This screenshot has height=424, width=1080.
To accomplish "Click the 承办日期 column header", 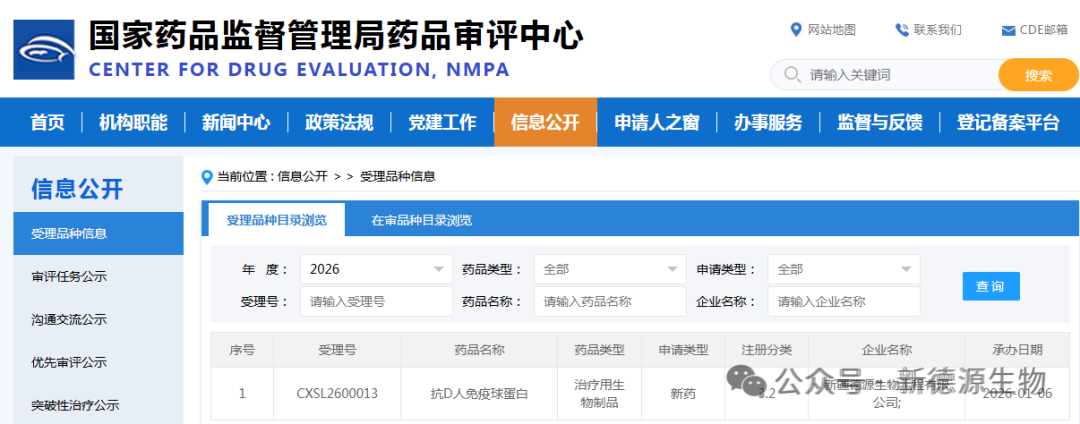I will click(1017, 350).
